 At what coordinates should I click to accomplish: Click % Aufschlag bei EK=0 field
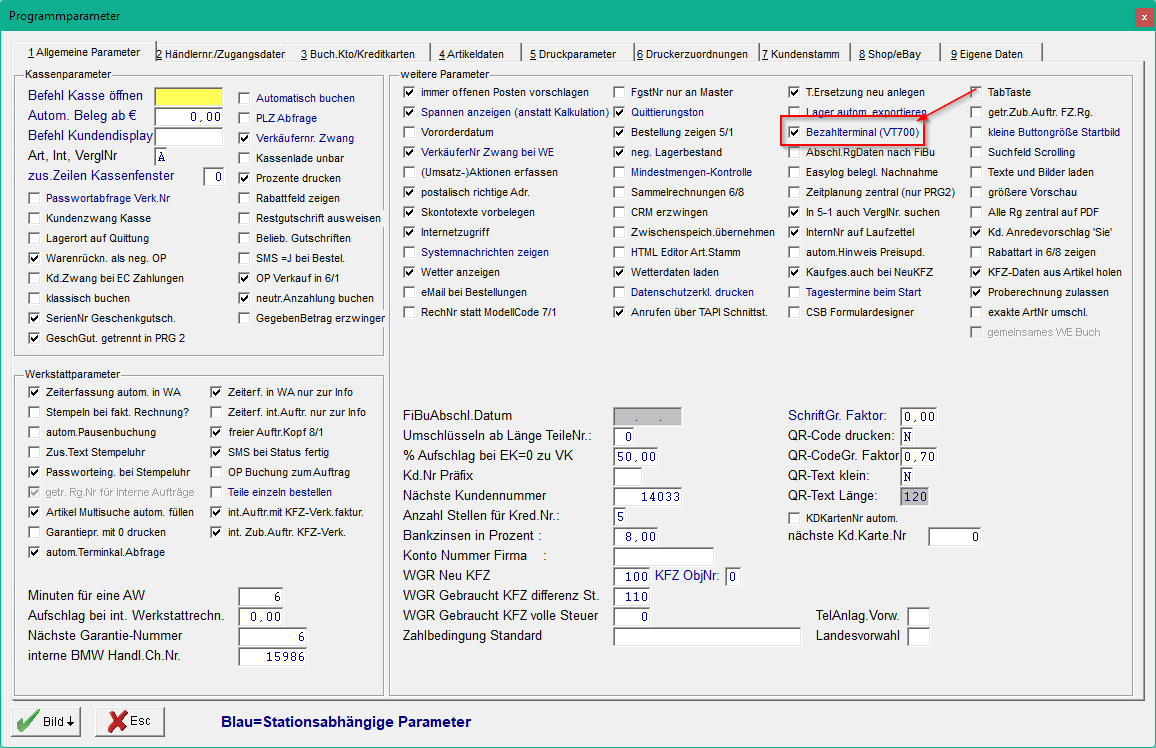pyautogui.click(x=636, y=456)
